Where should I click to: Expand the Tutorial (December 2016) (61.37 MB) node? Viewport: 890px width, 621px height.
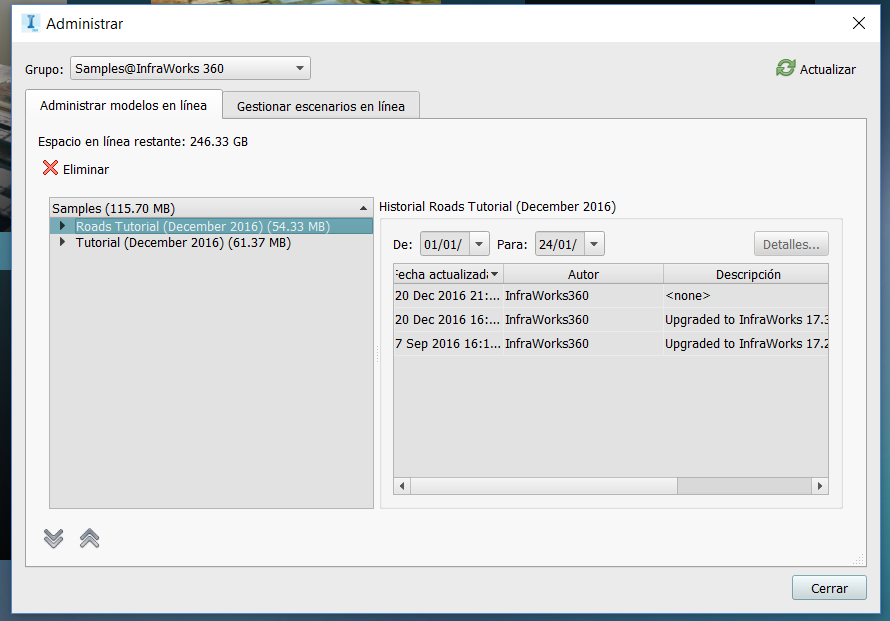[62, 242]
